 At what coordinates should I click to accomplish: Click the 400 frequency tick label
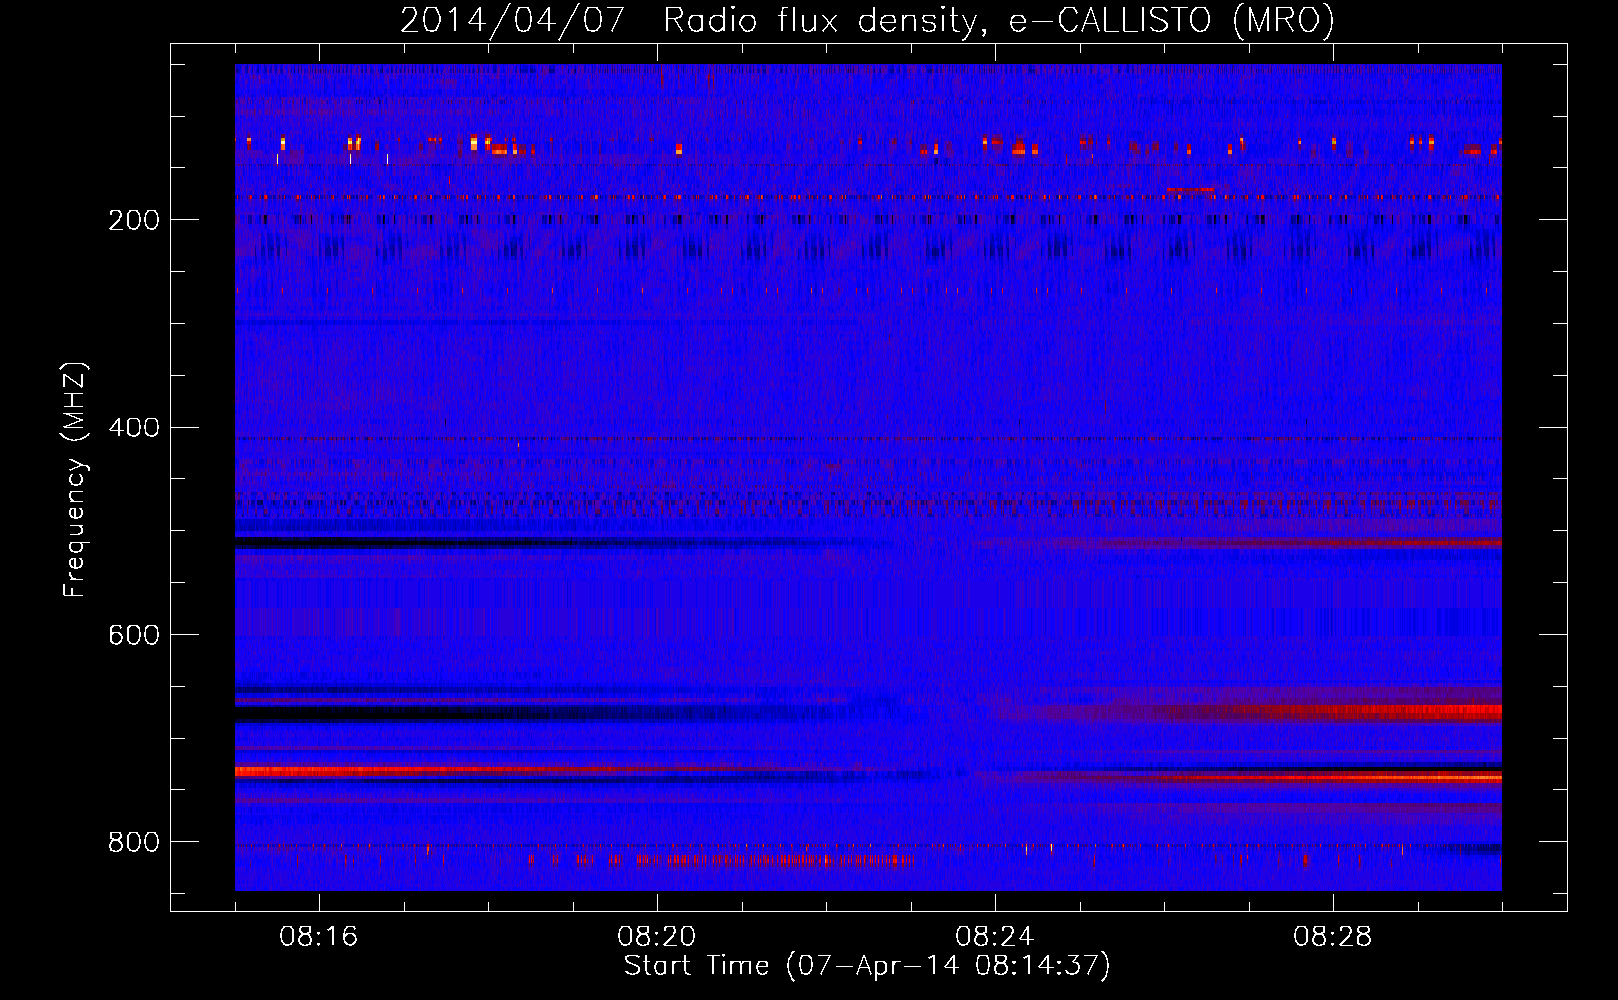pyautogui.click(x=134, y=428)
